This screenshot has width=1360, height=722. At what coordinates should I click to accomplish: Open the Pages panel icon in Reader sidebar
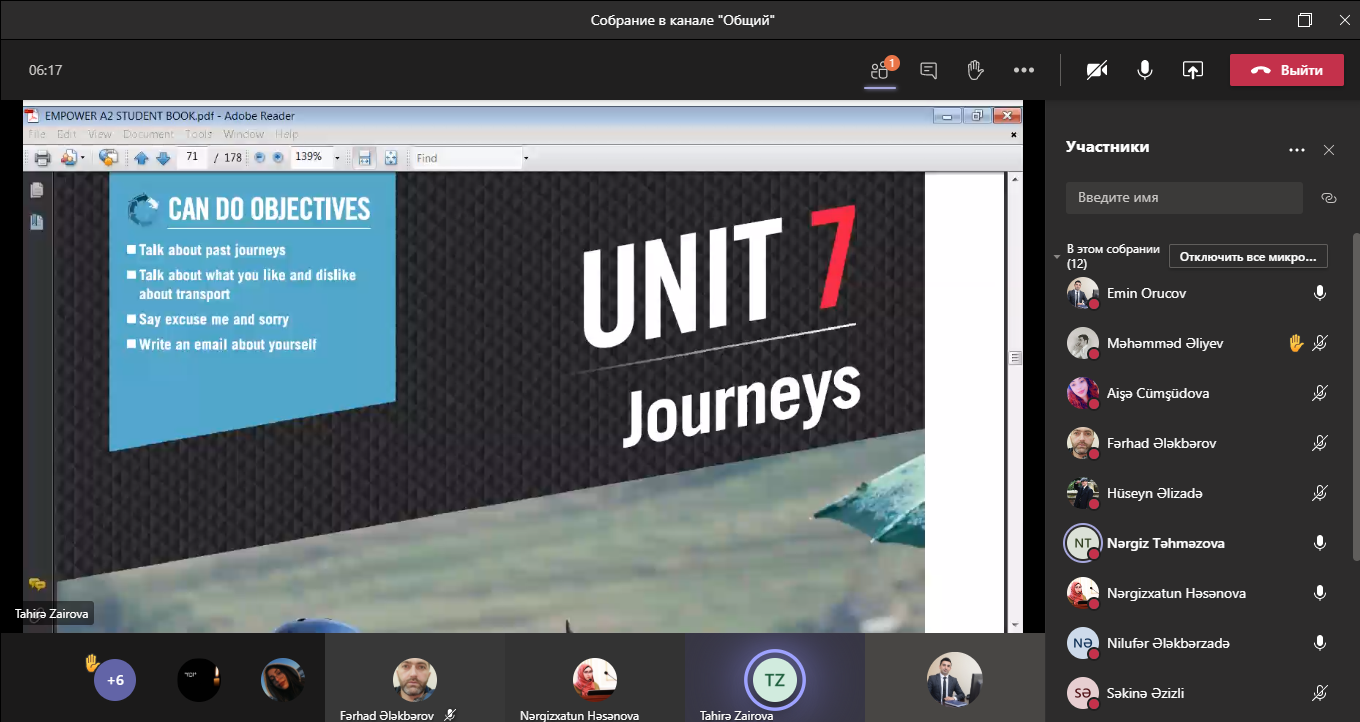coord(37,190)
